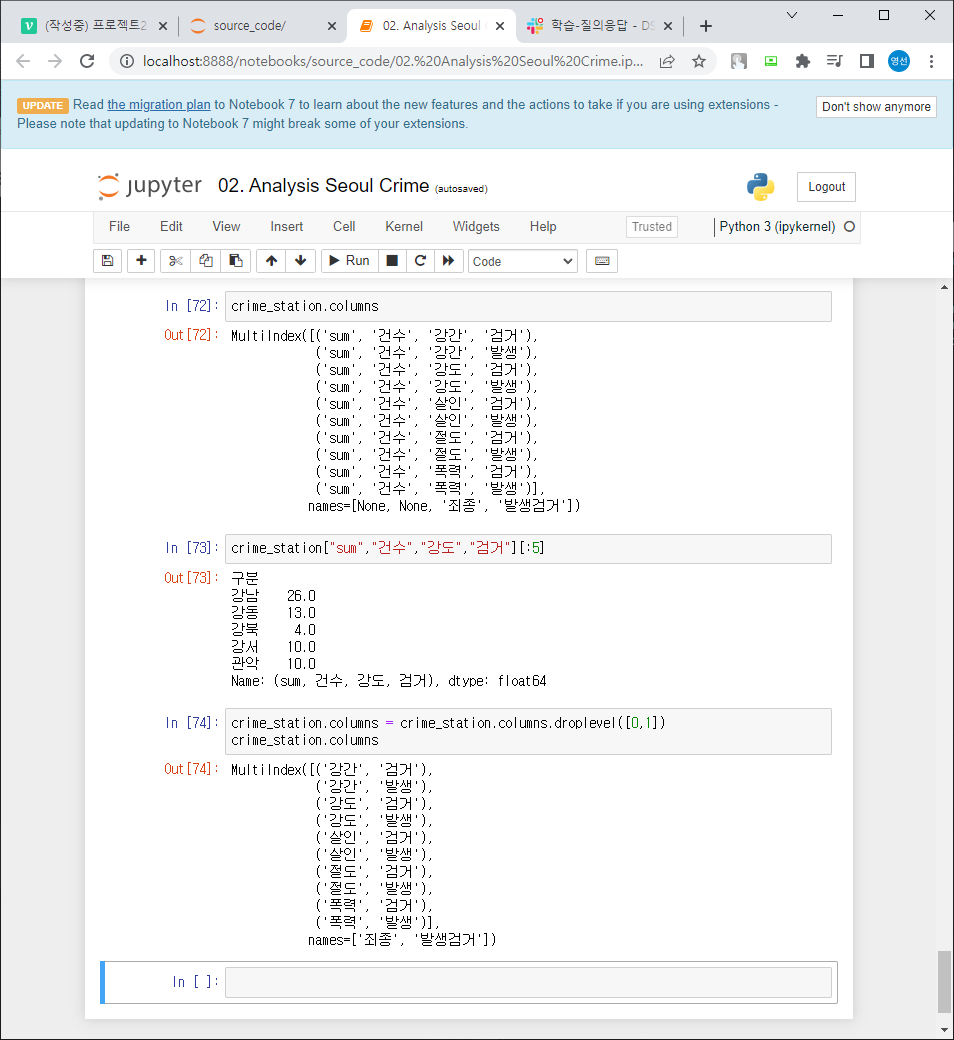The height and width of the screenshot is (1040, 954).
Task: Open the View menu
Action: pos(226,227)
